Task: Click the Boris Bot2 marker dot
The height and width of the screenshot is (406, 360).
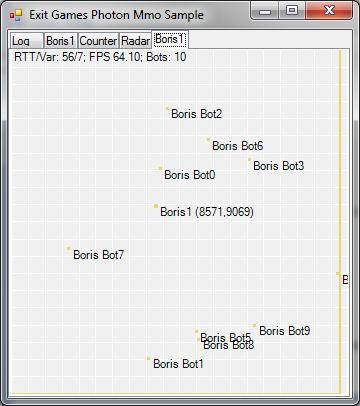Action: (x=167, y=108)
